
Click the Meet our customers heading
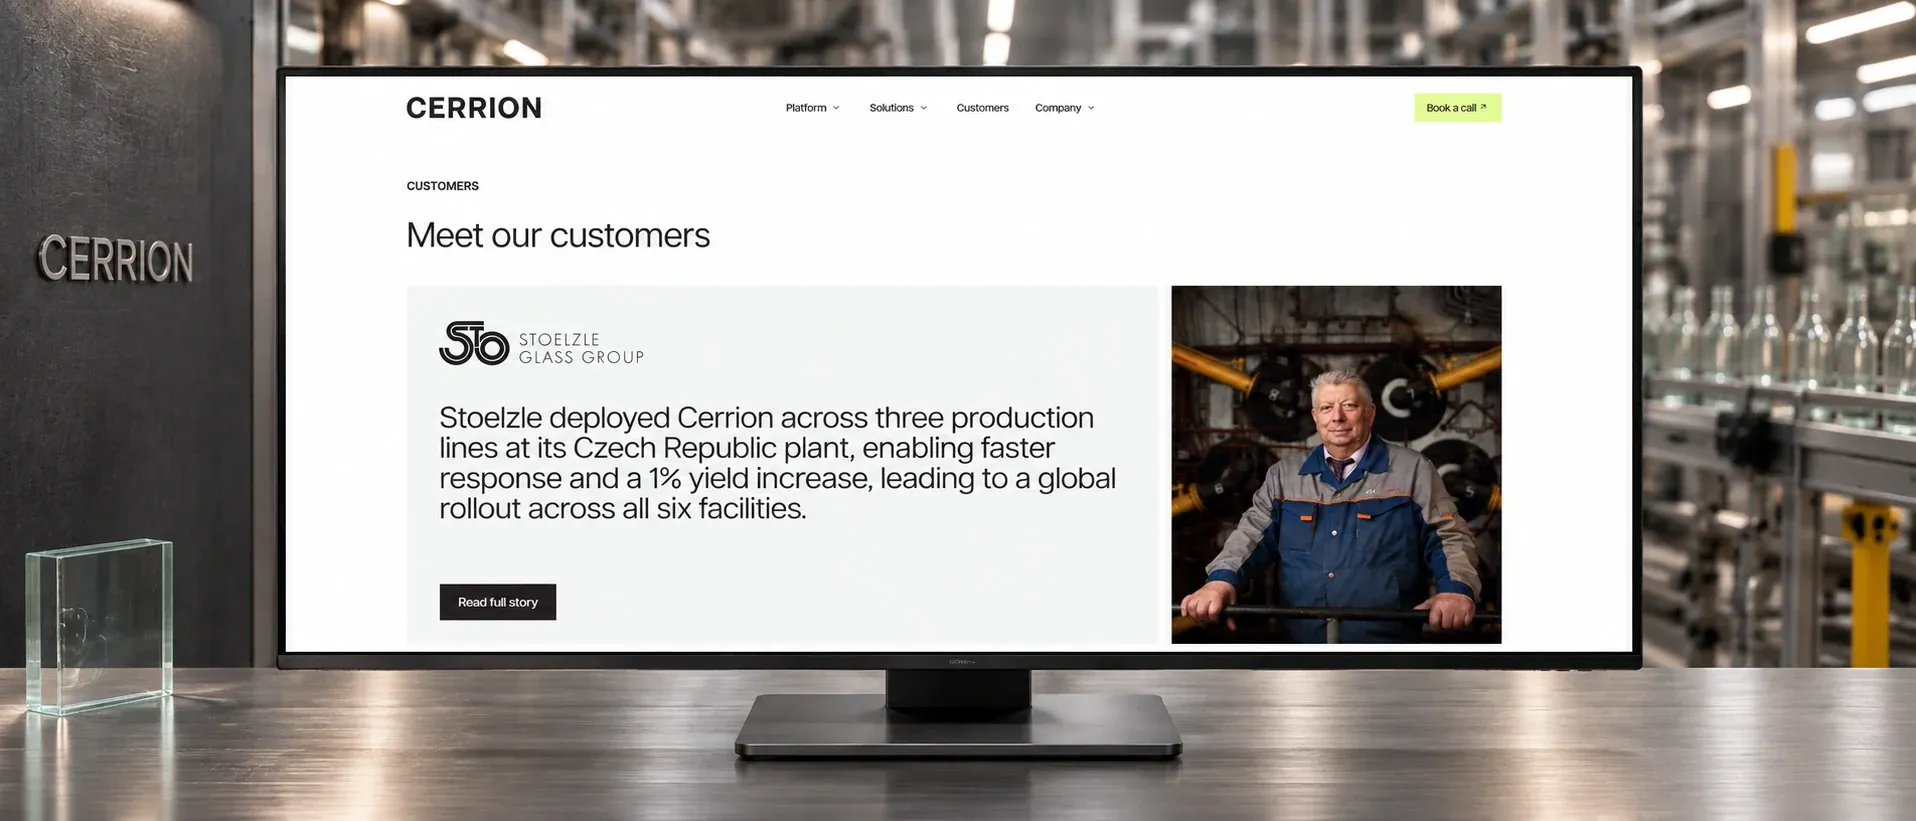click(558, 235)
